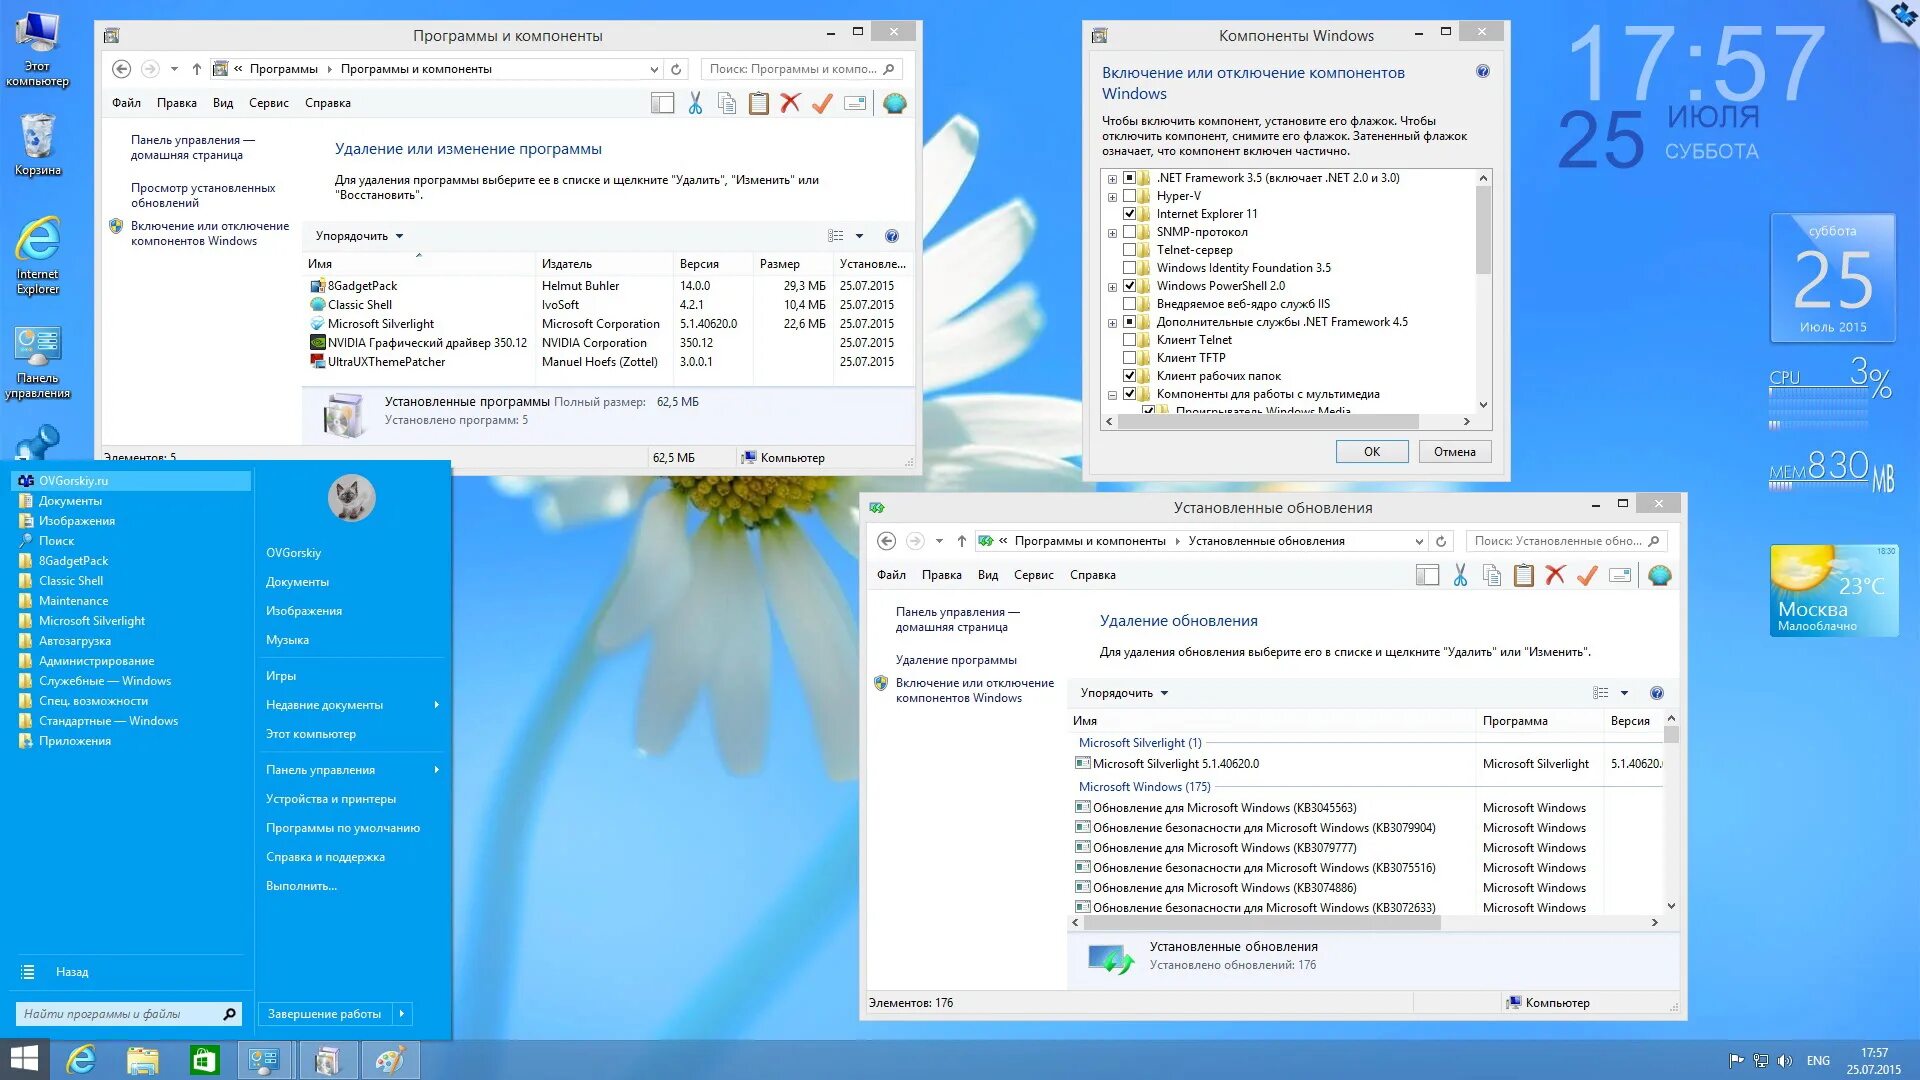Screen dimensions: 1920x1080
Task: Click the red Delete X icon in Updates toolbar
Action: [x=1555, y=575]
